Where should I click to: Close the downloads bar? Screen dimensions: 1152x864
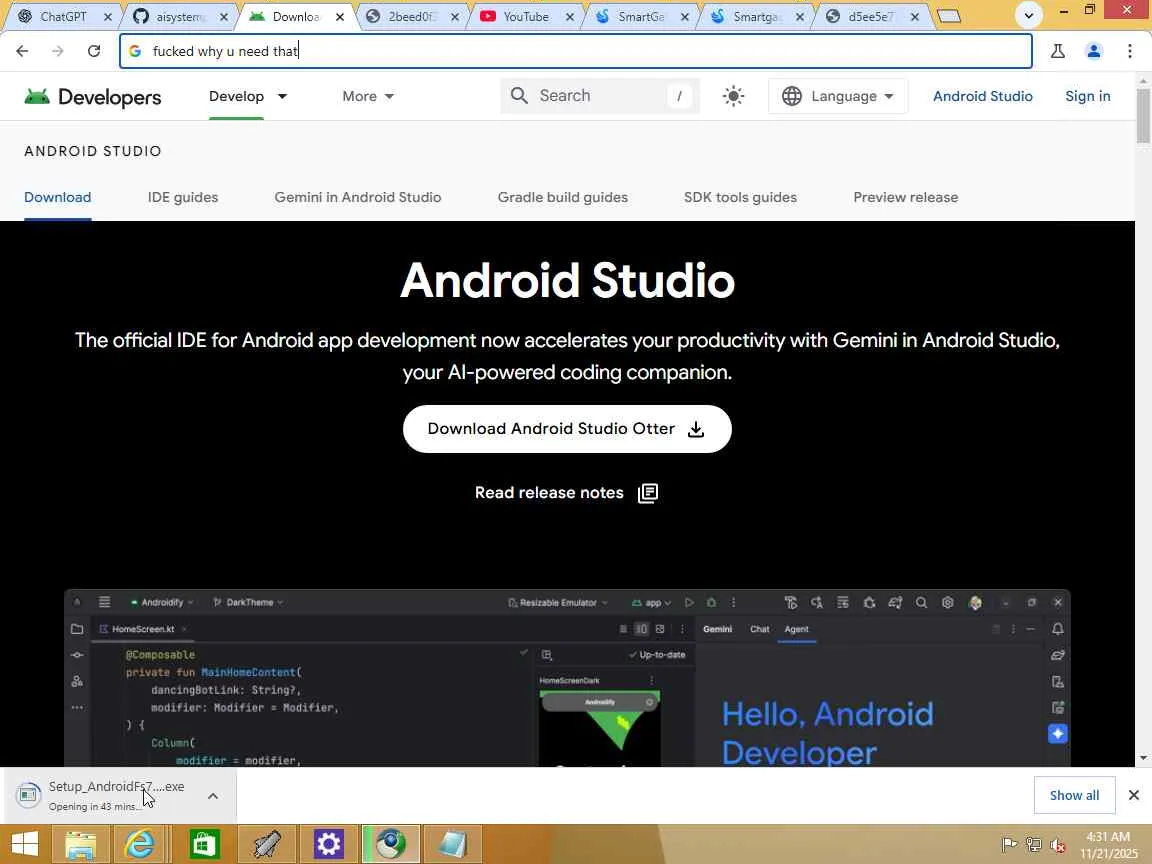(x=1134, y=795)
